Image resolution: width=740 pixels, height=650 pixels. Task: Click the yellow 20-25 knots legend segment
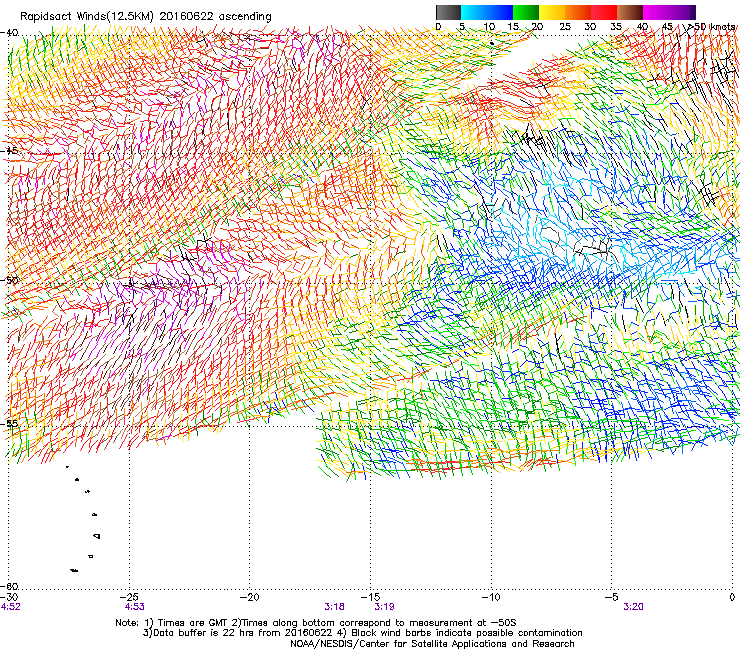(552, 12)
